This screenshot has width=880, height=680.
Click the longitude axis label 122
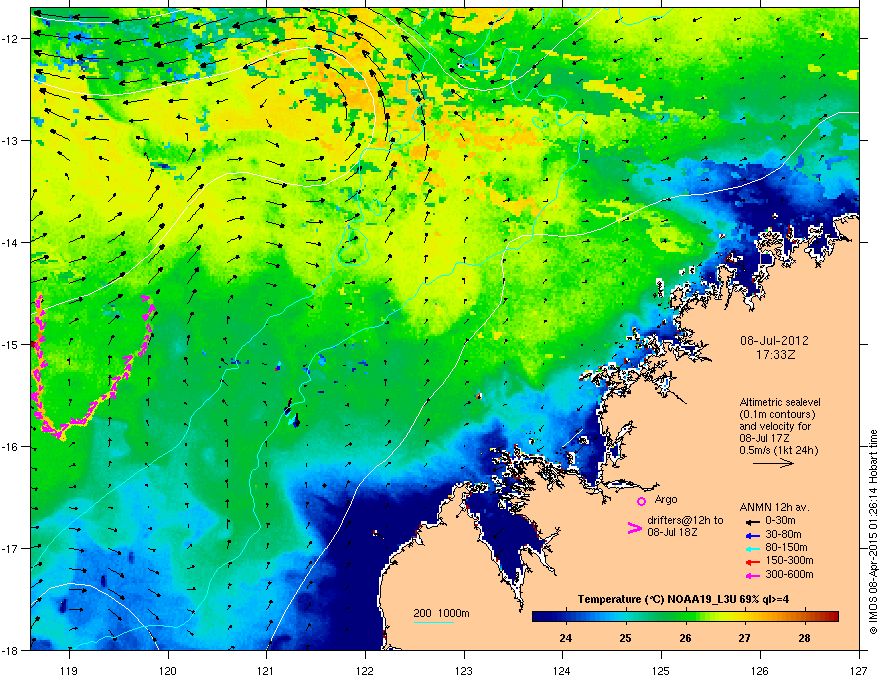(365, 670)
